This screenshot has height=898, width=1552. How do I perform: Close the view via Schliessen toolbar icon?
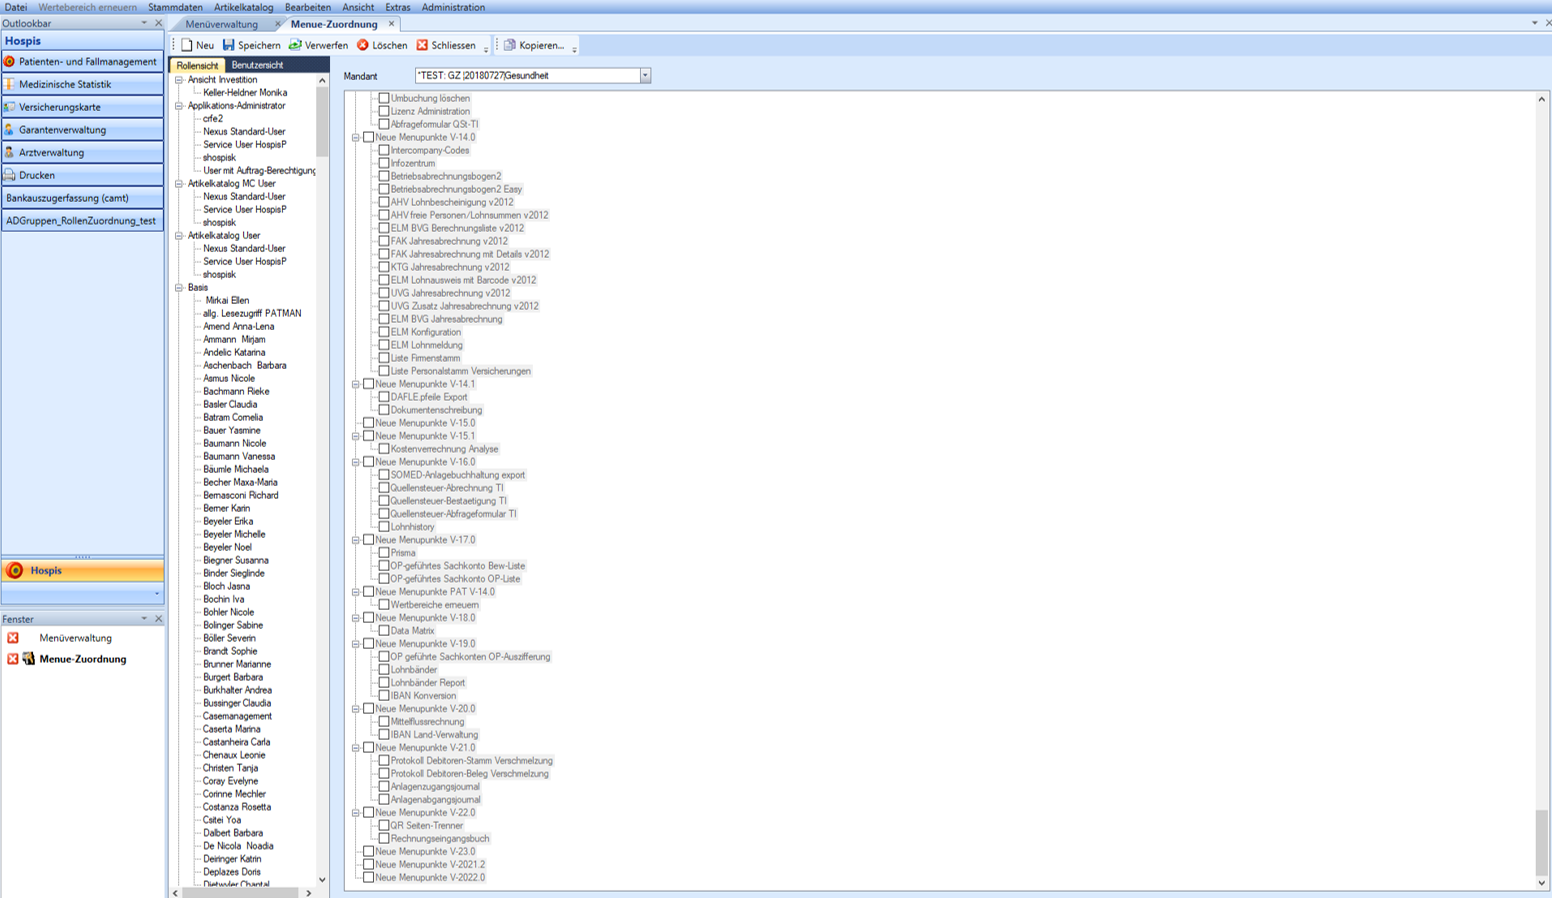(422, 45)
